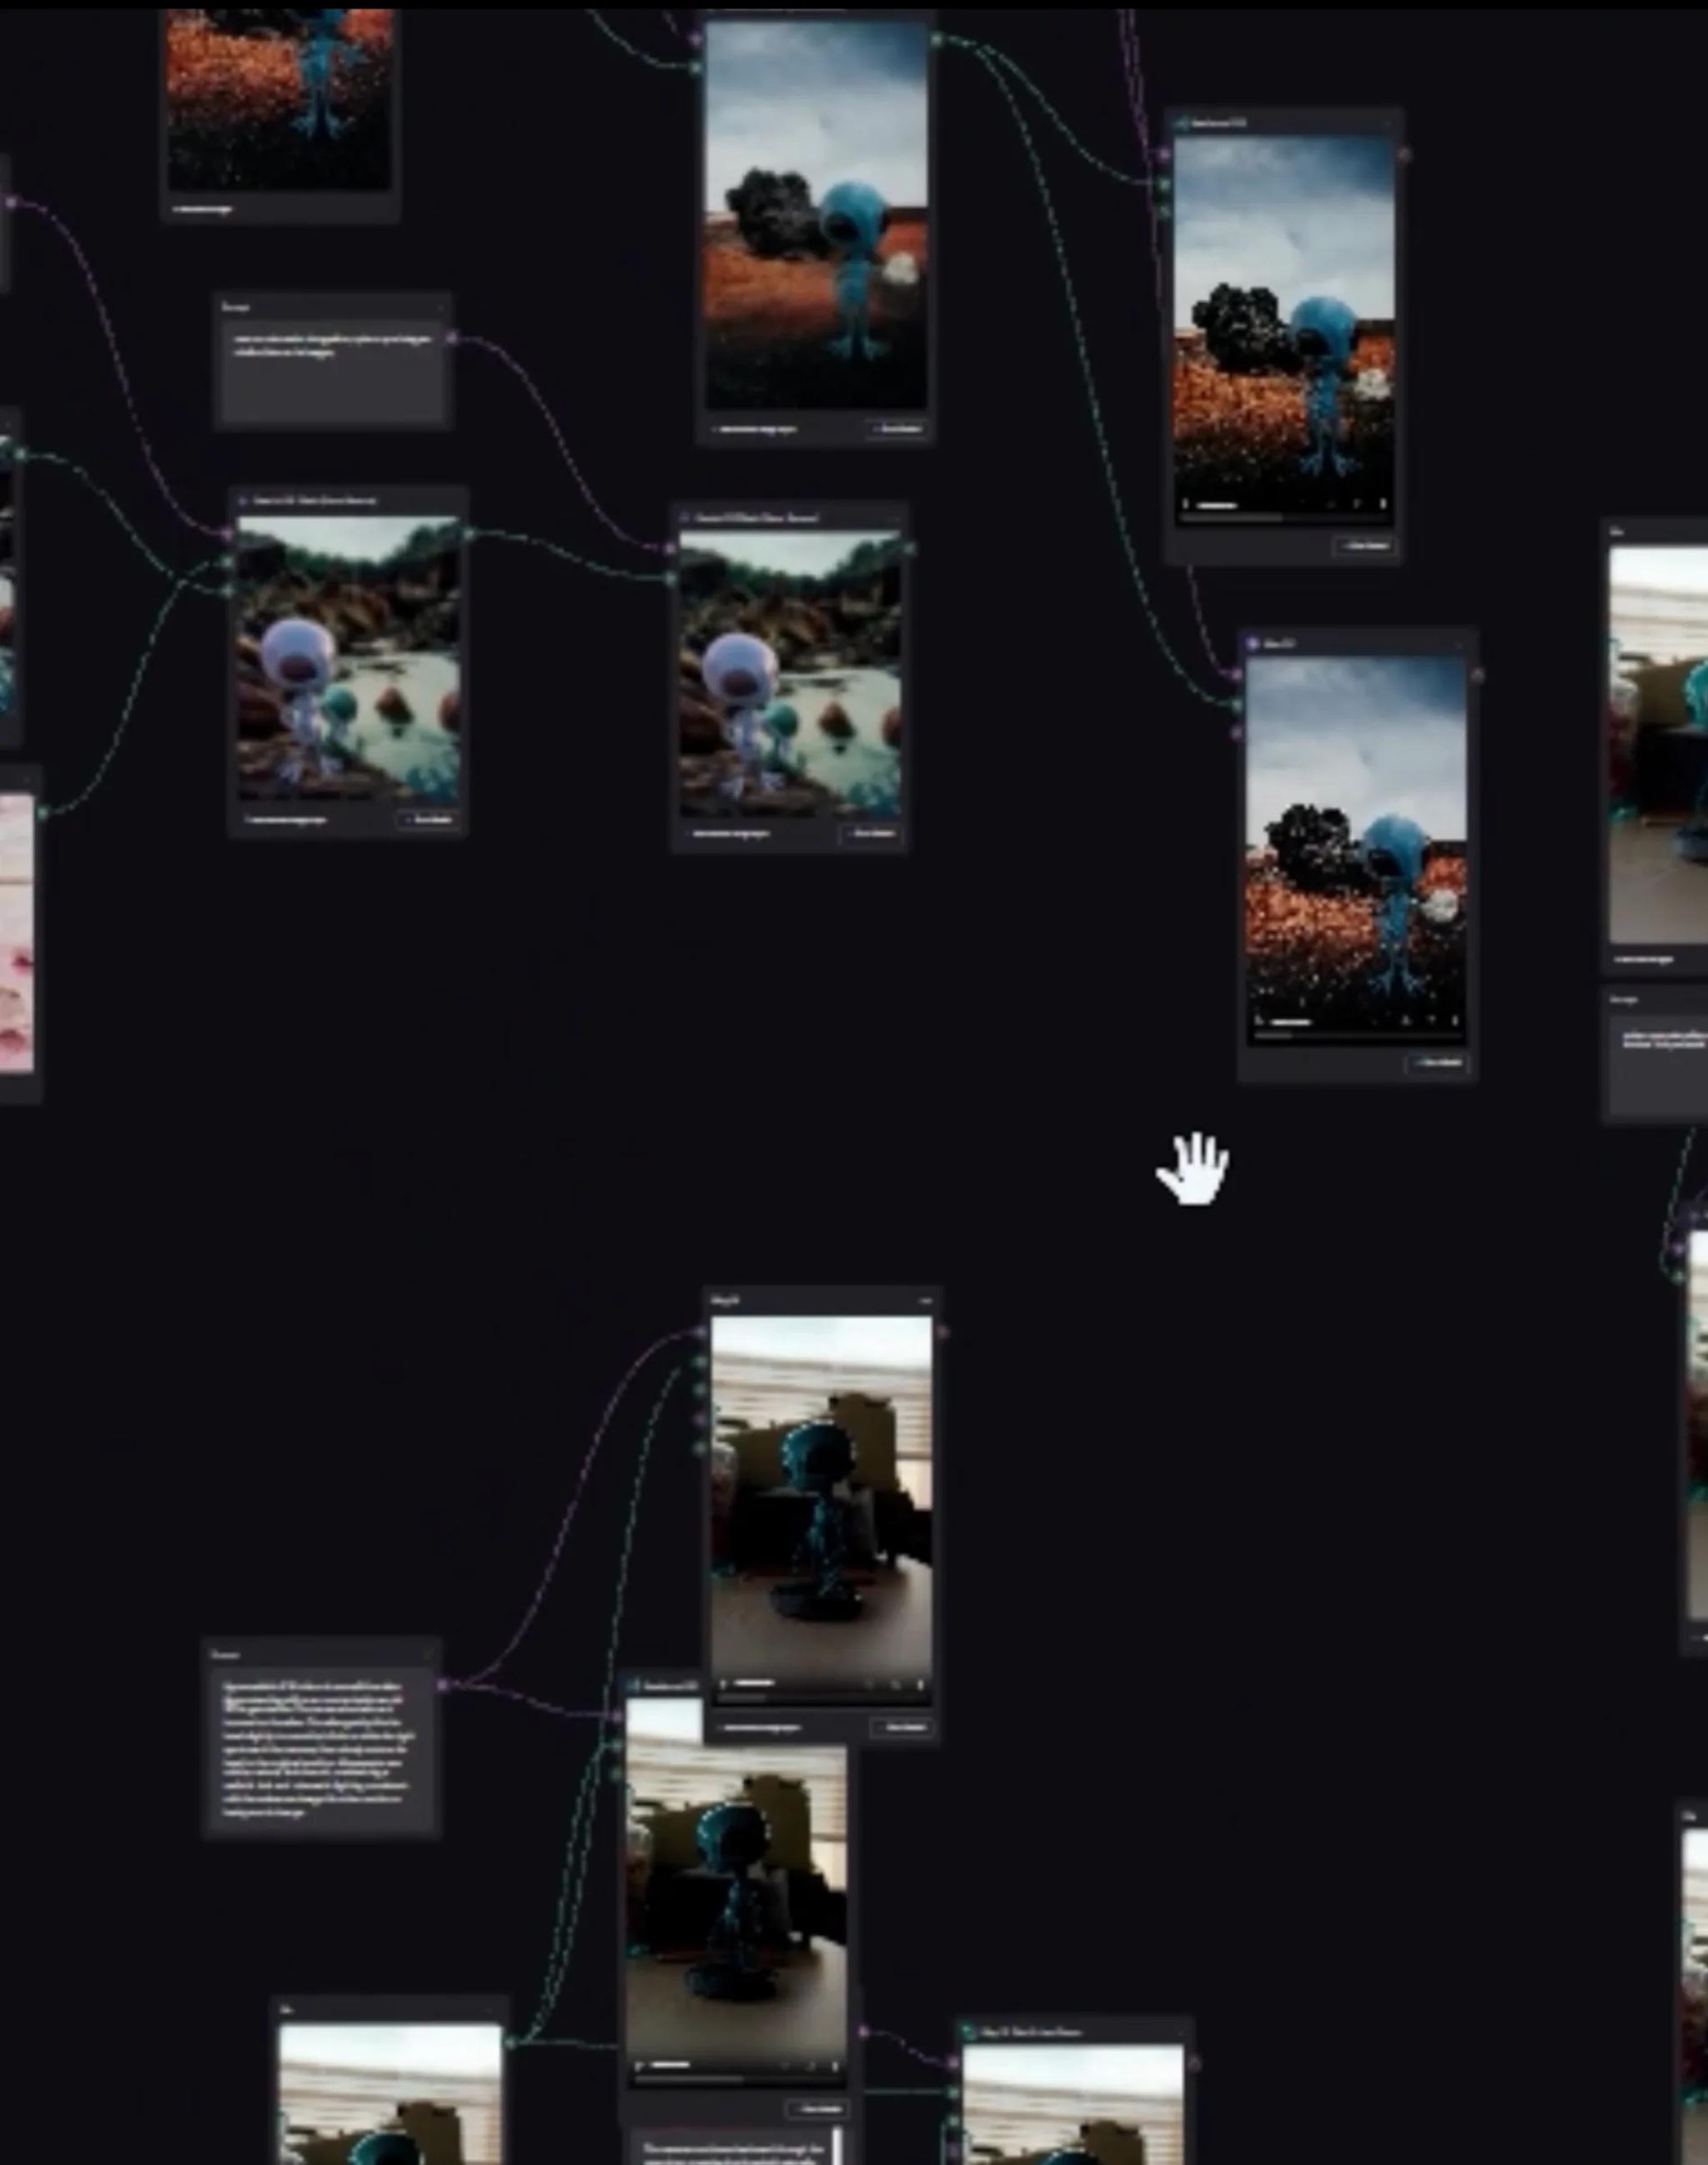1708x2165 pixels.
Task: Select output port of upper office video node
Action: point(942,1332)
